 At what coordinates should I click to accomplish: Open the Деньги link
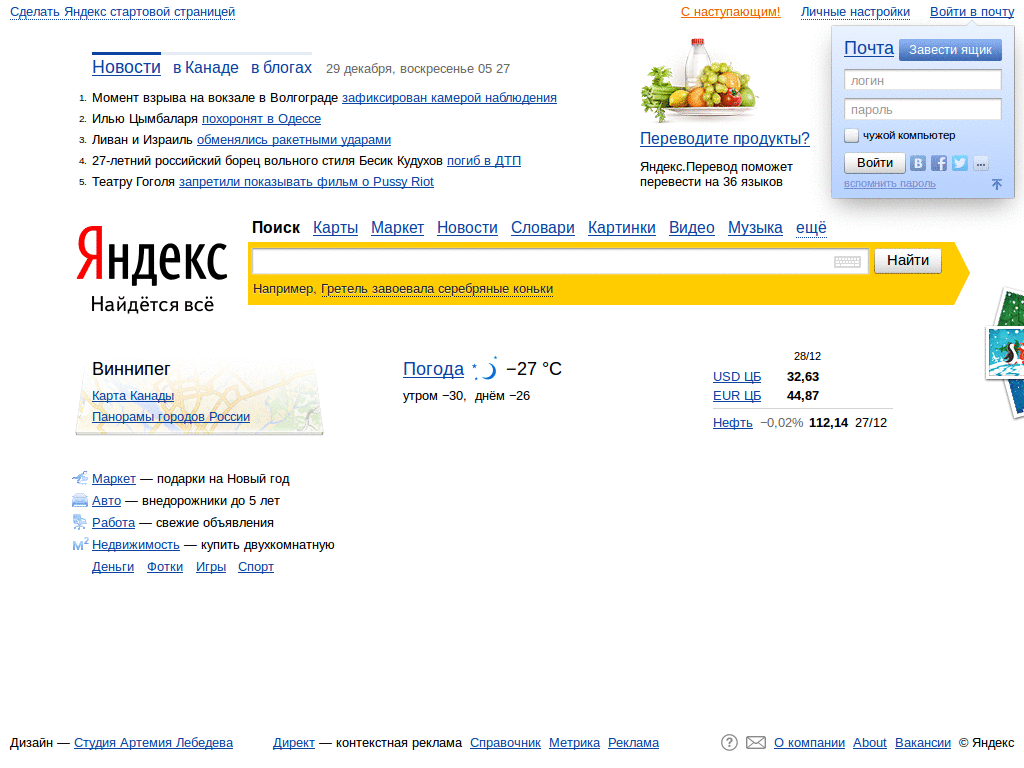pyautogui.click(x=113, y=566)
